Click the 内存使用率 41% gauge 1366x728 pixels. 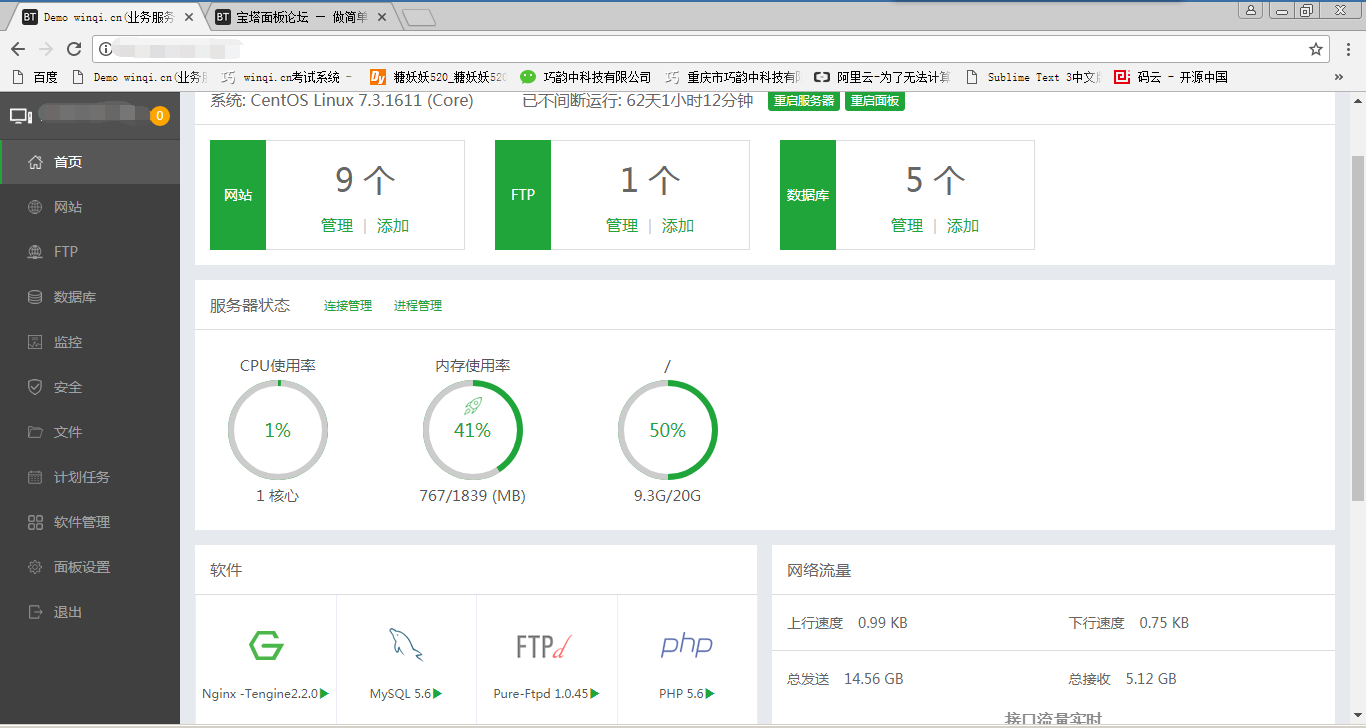point(473,431)
